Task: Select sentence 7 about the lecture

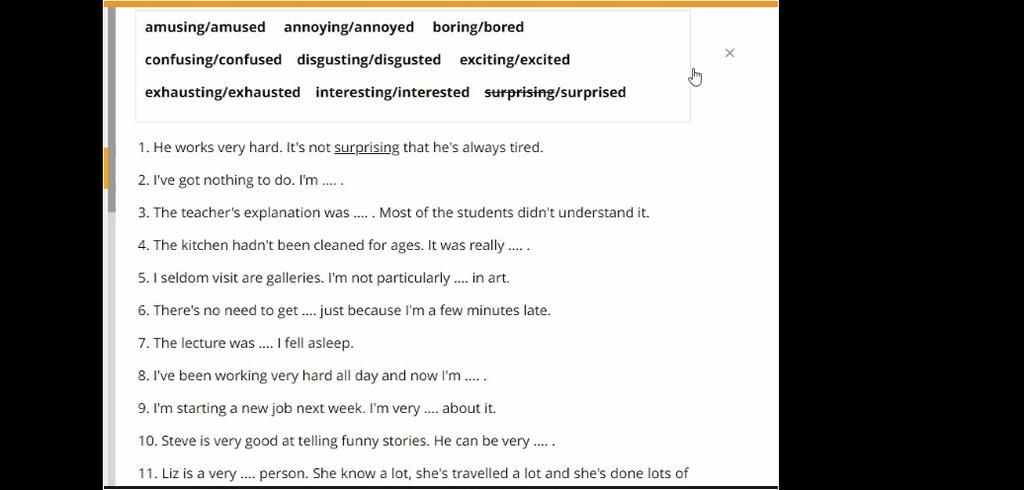Action: click(x=245, y=343)
